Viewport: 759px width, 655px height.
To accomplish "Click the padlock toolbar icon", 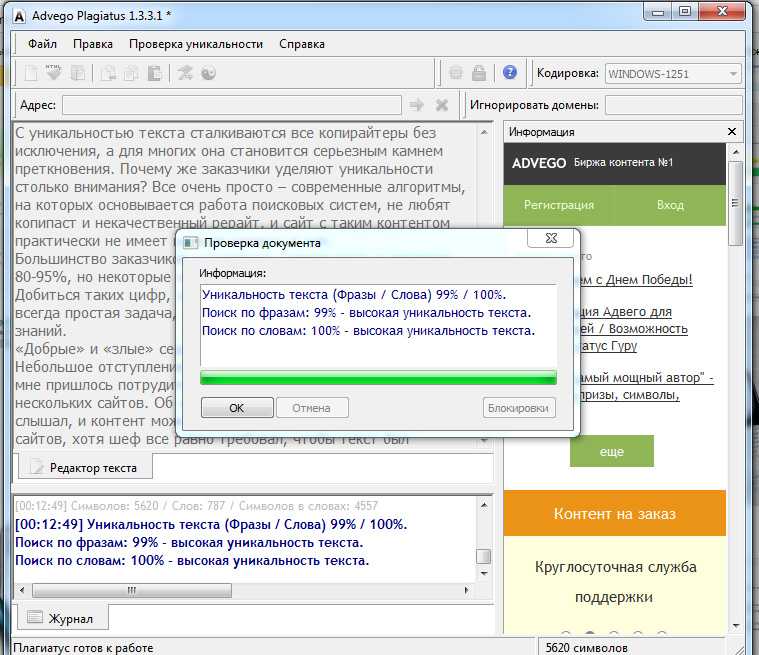I will [x=479, y=73].
